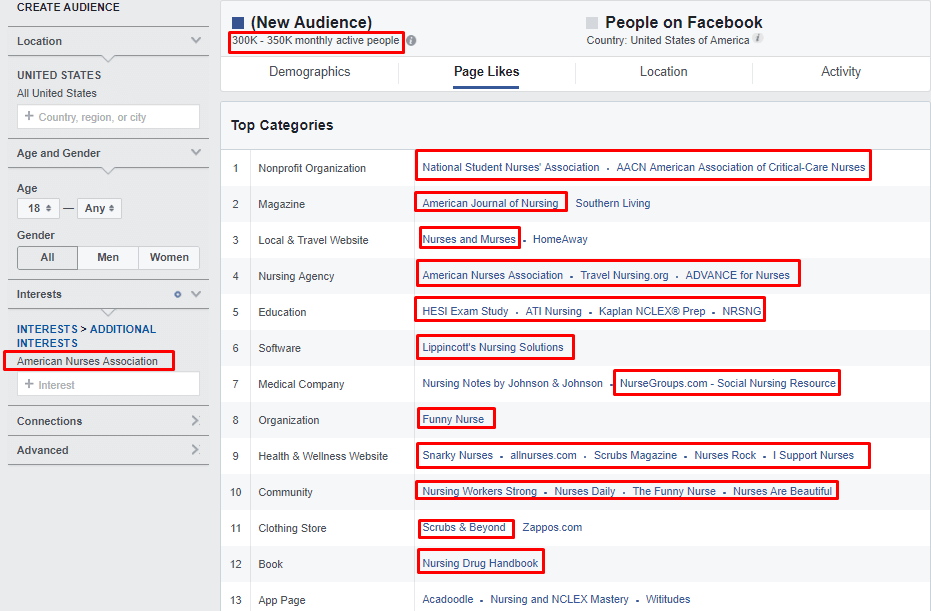Screen dimensions: 931x611
Task: Open American Journal of Nursing link
Action: (x=490, y=203)
